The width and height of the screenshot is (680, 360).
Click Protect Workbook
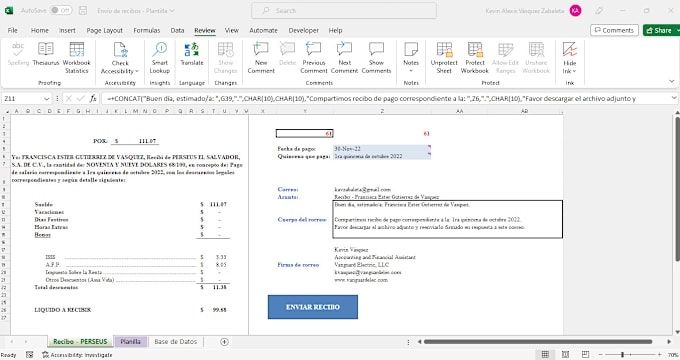[x=475, y=58]
